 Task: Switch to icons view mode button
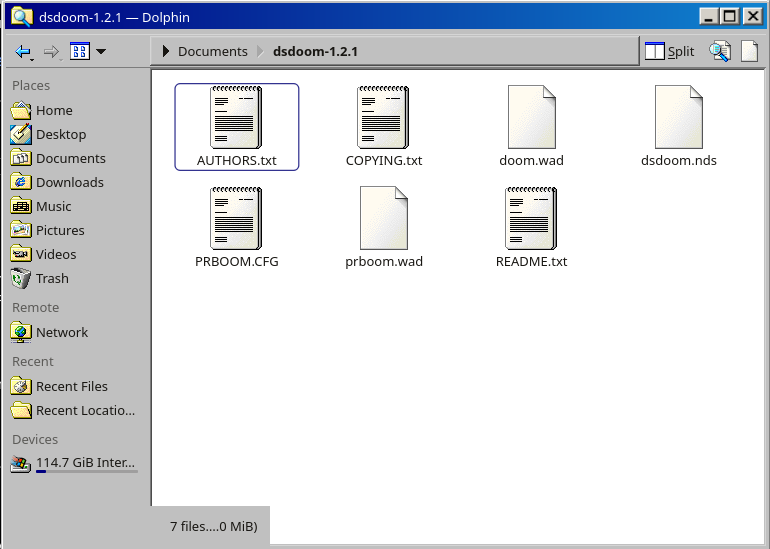(80, 51)
